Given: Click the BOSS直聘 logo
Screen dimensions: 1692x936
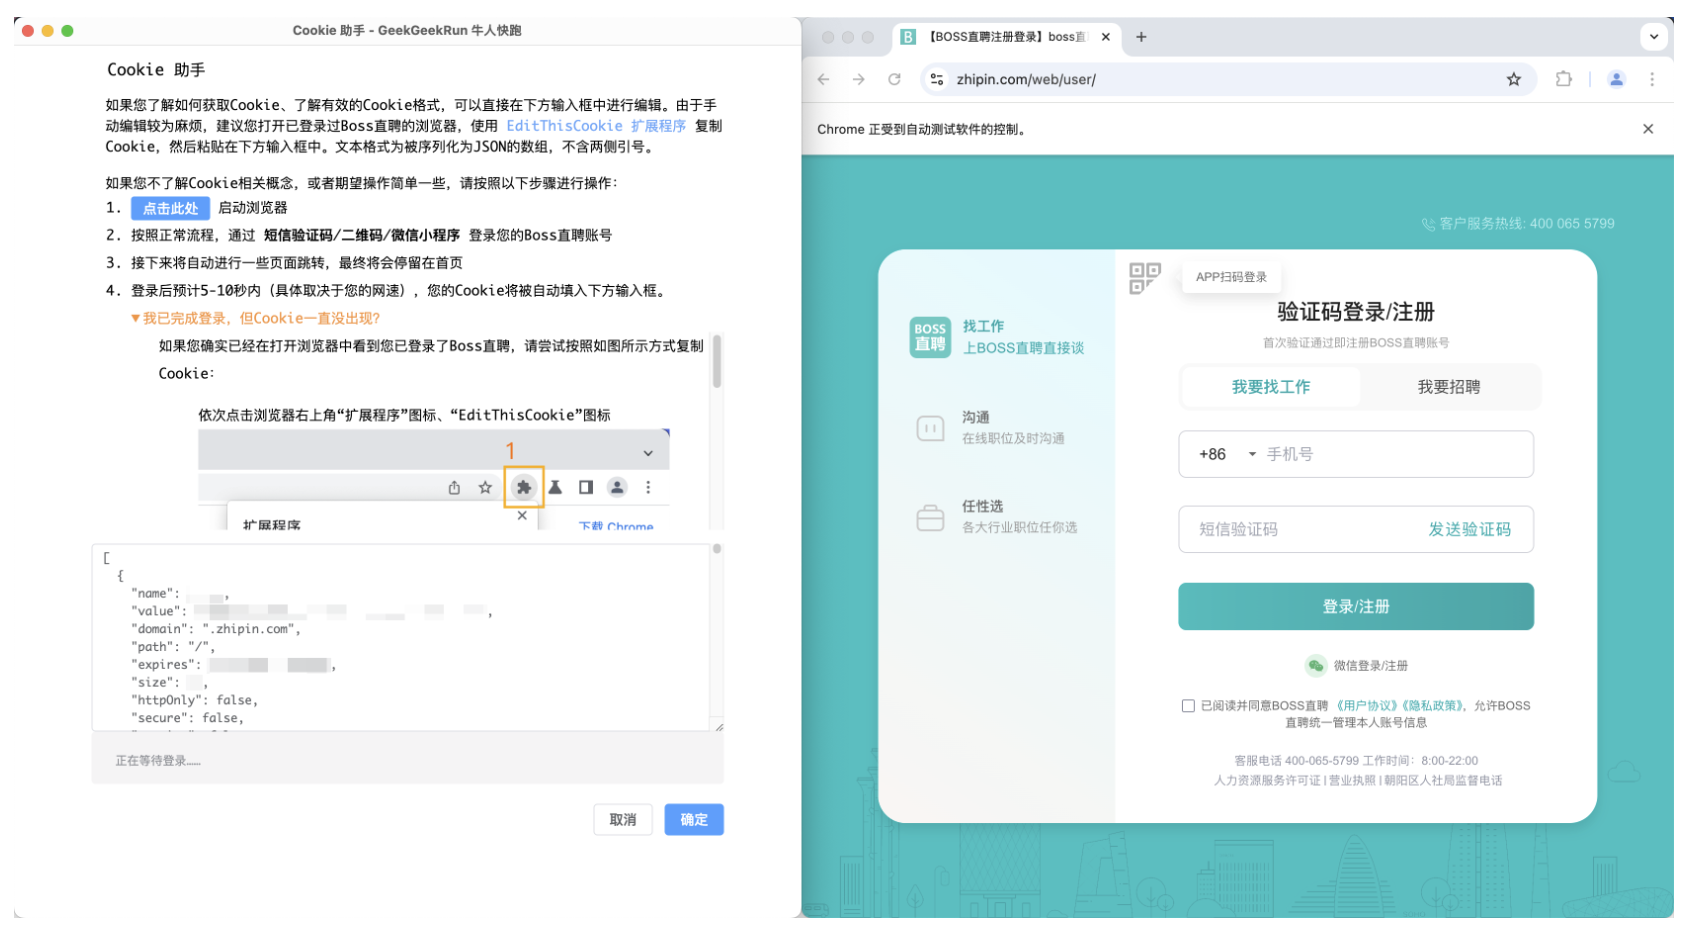Looking at the screenshot, I should tap(930, 337).
